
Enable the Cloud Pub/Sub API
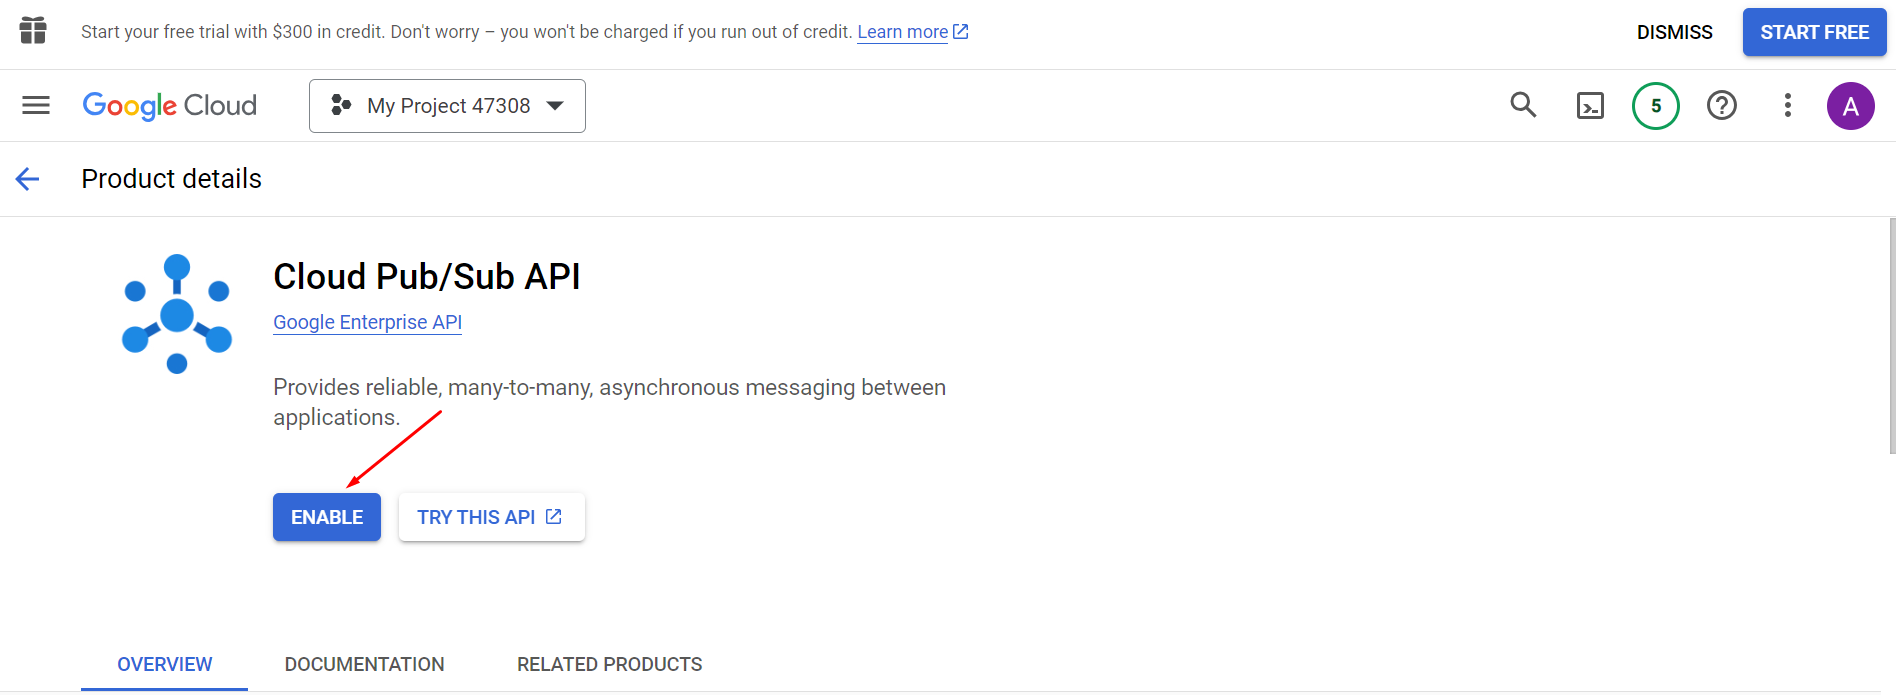(326, 517)
